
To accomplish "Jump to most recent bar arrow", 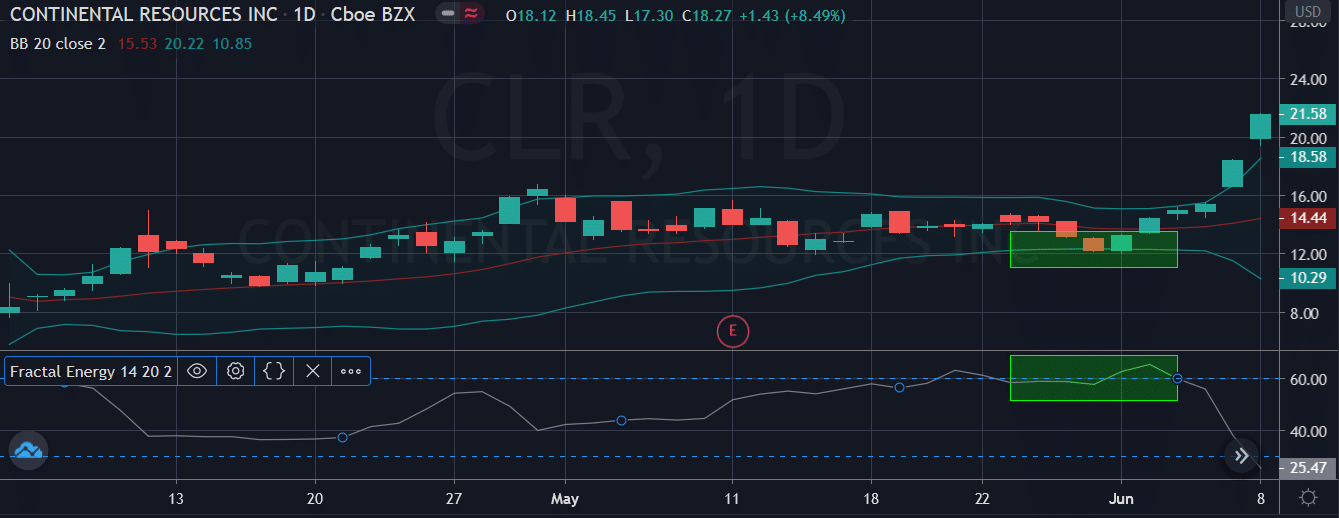I will [x=1241, y=456].
